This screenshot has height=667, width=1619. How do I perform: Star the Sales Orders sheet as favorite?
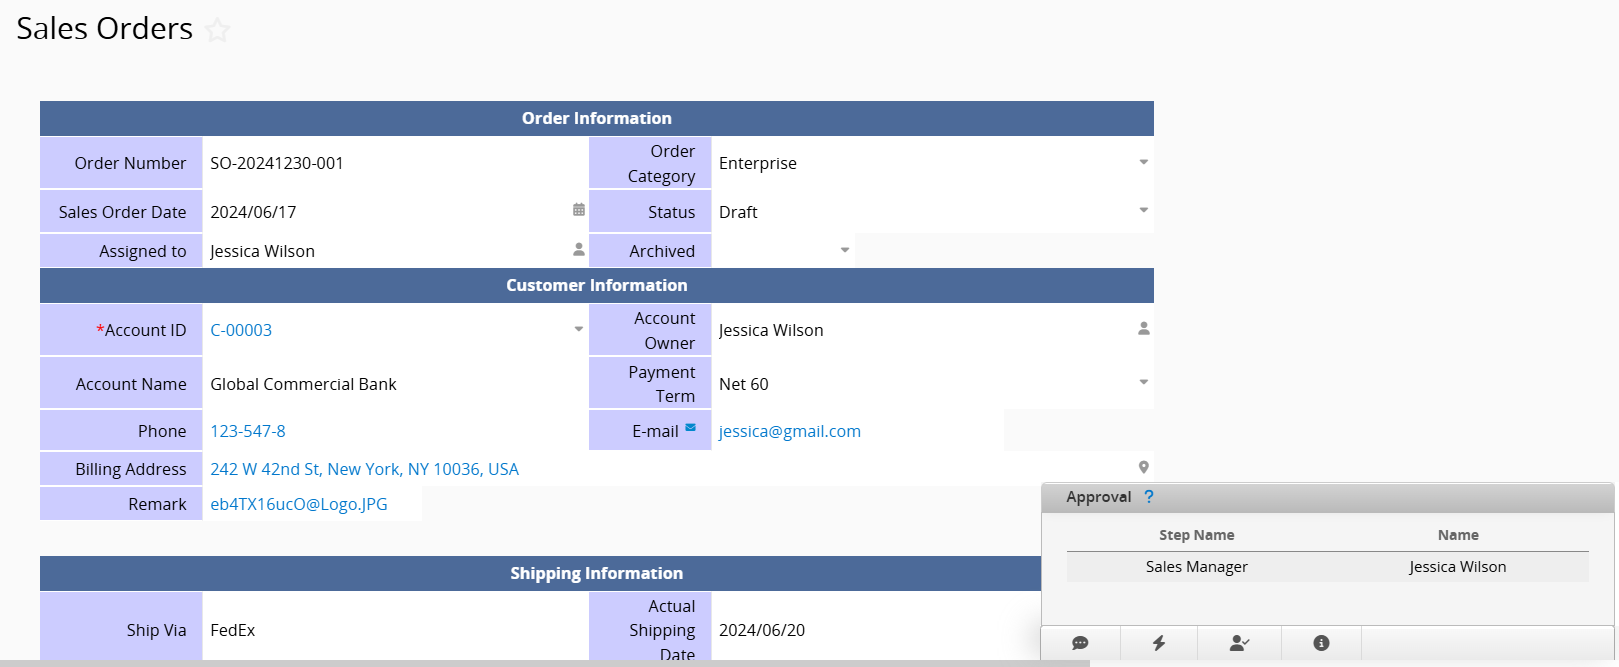click(x=217, y=31)
